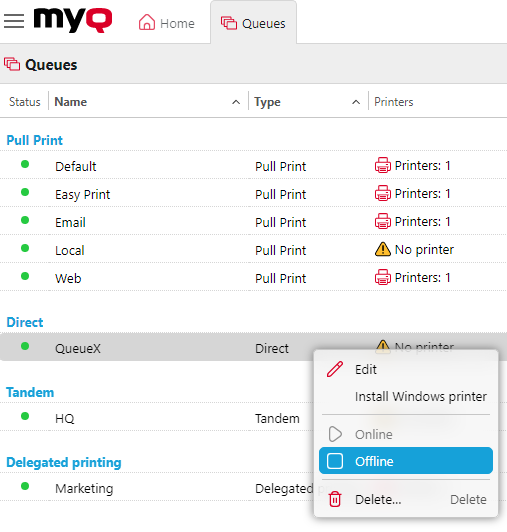
Task: Open the hamburger main menu
Action: [14, 21]
